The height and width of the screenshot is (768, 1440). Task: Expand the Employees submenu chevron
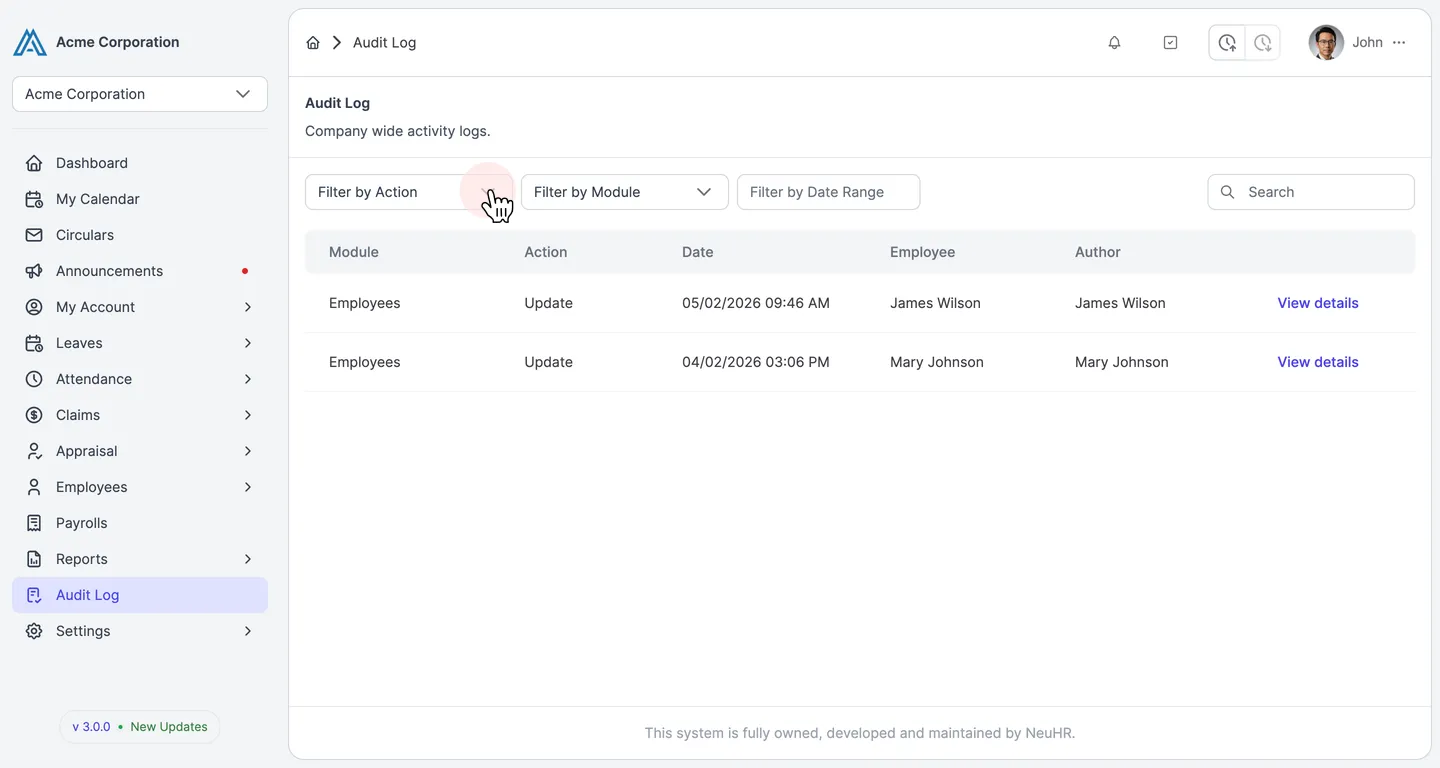pyautogui.click(x=248, y=487)
